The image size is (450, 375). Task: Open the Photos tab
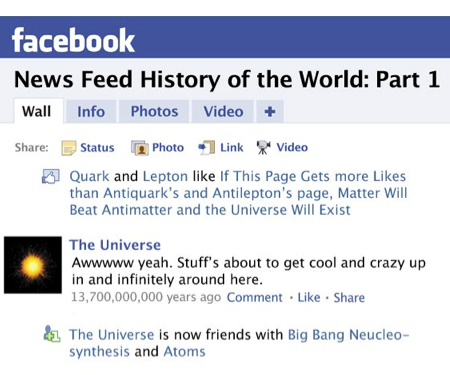point(154,111)
